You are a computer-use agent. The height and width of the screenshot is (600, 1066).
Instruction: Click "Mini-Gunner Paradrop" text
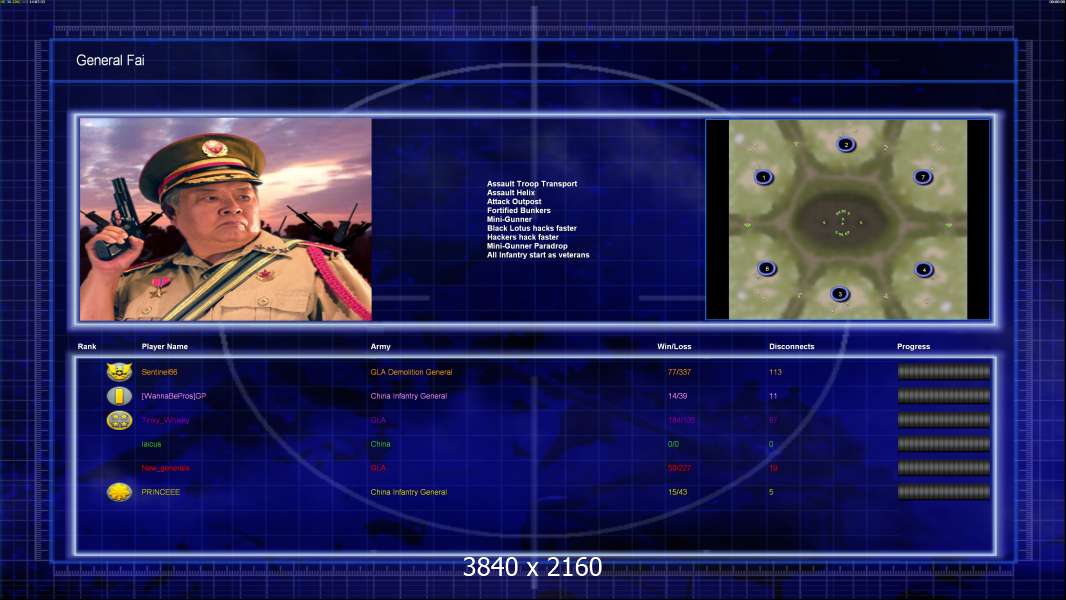(527, 246)
